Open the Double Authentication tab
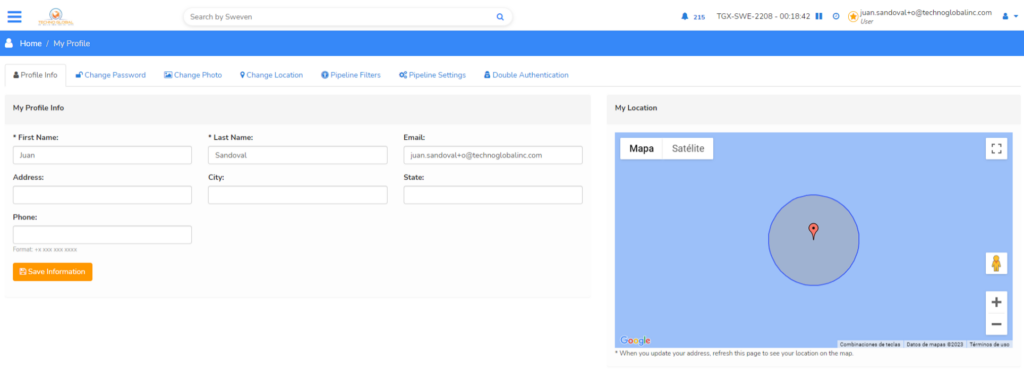The height and width of the screenshot is (386, 1024). click(526, 75)
